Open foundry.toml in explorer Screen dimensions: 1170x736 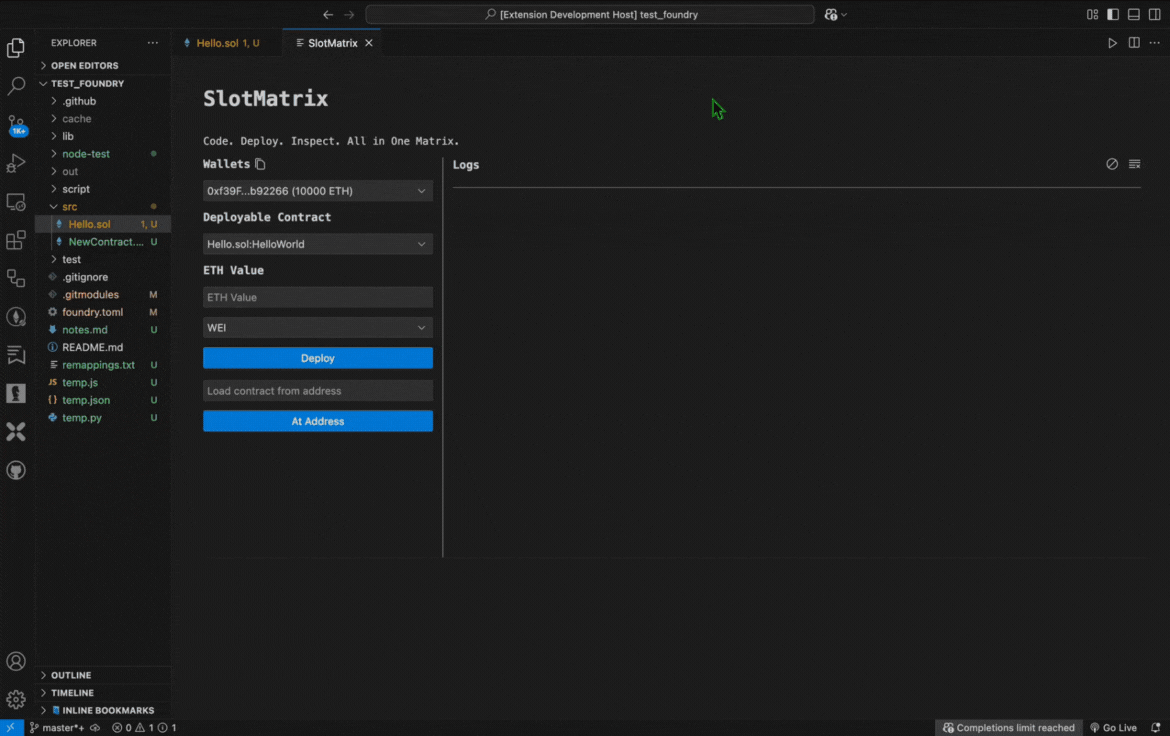tap(103, 312)
